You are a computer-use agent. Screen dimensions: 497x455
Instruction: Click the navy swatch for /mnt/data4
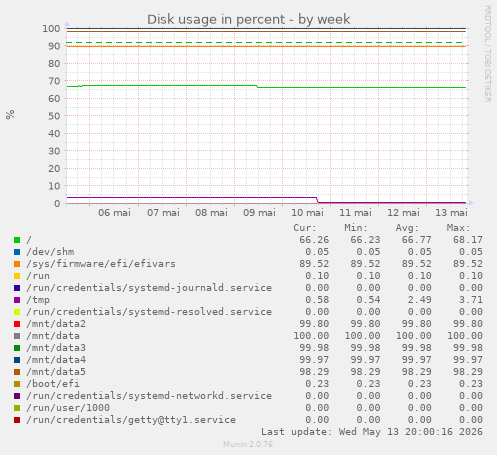(x=17, y=360)
